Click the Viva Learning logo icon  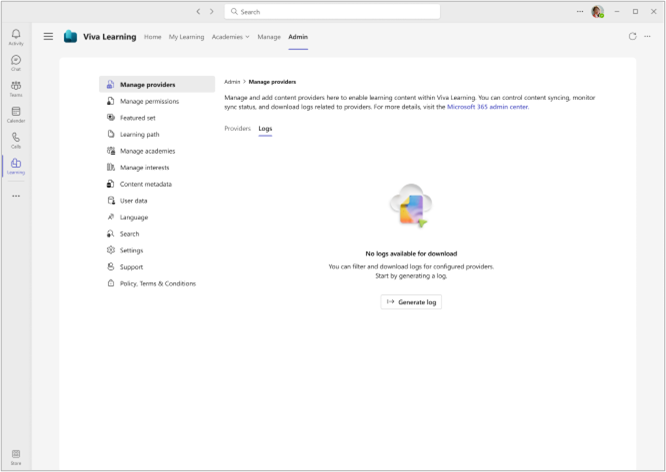click(71, 37)
